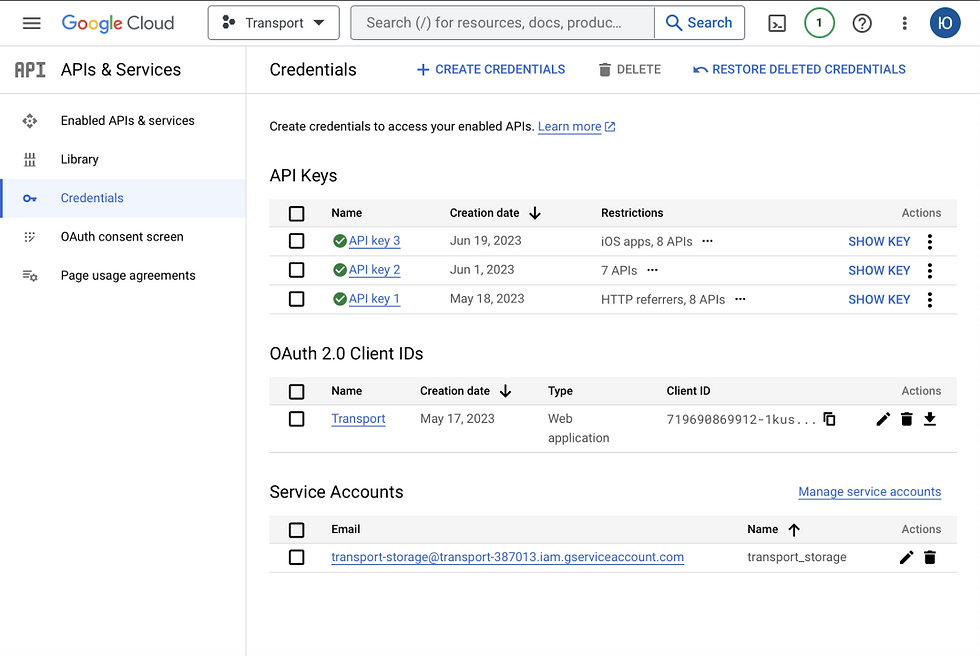
Task: Open more actions for API key 3
Action: pos(929,242)
